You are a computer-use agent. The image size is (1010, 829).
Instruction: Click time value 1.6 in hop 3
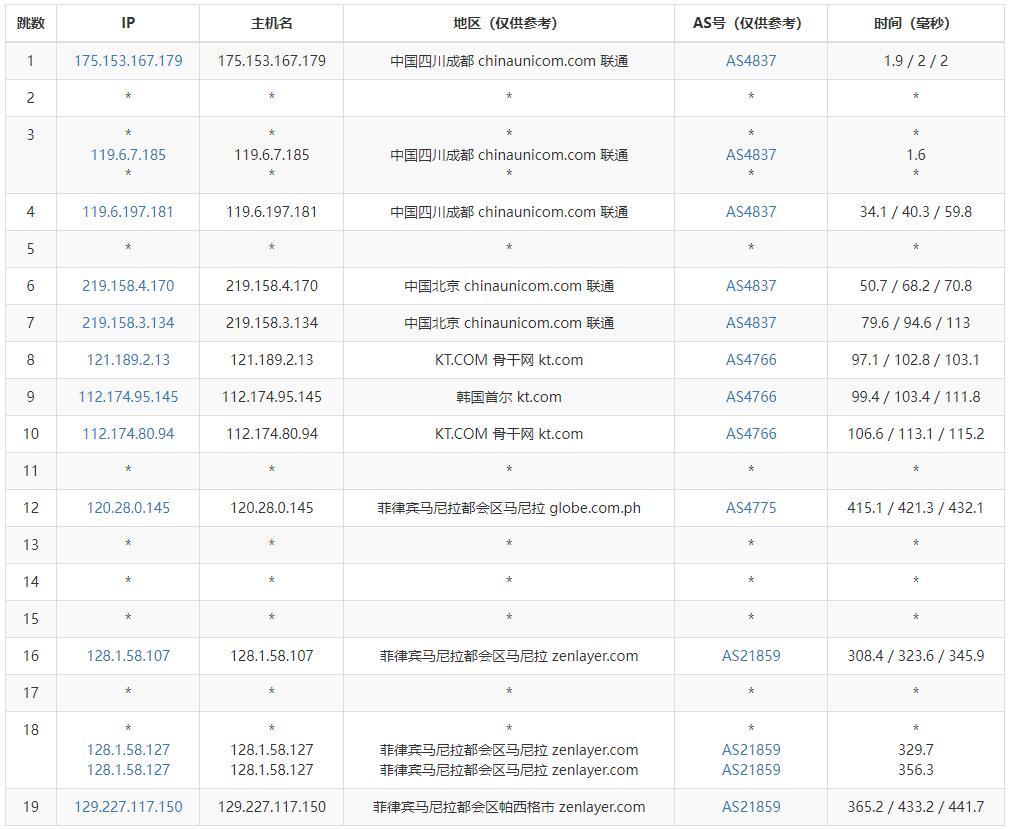(x=915, y=155)
